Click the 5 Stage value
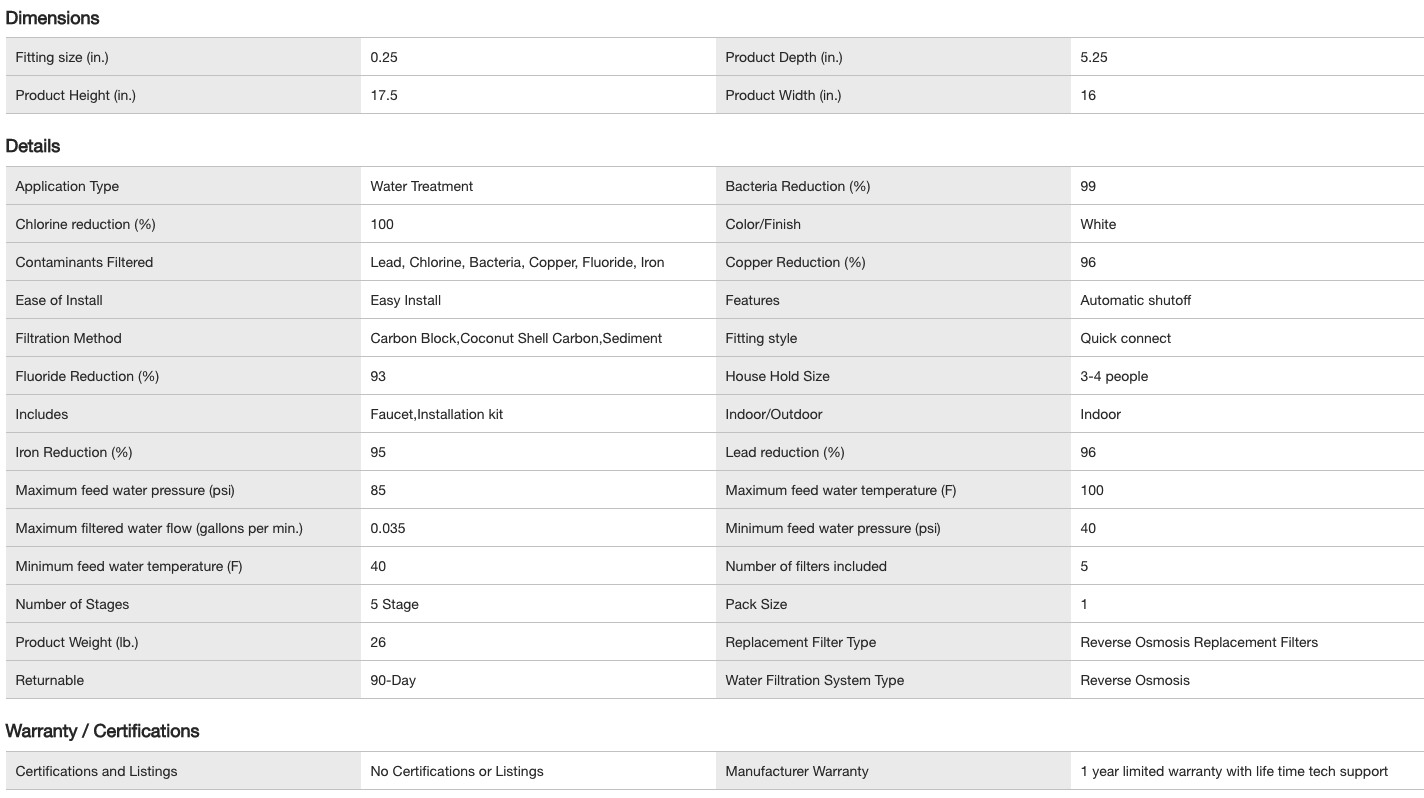 (x=394, y=604)
